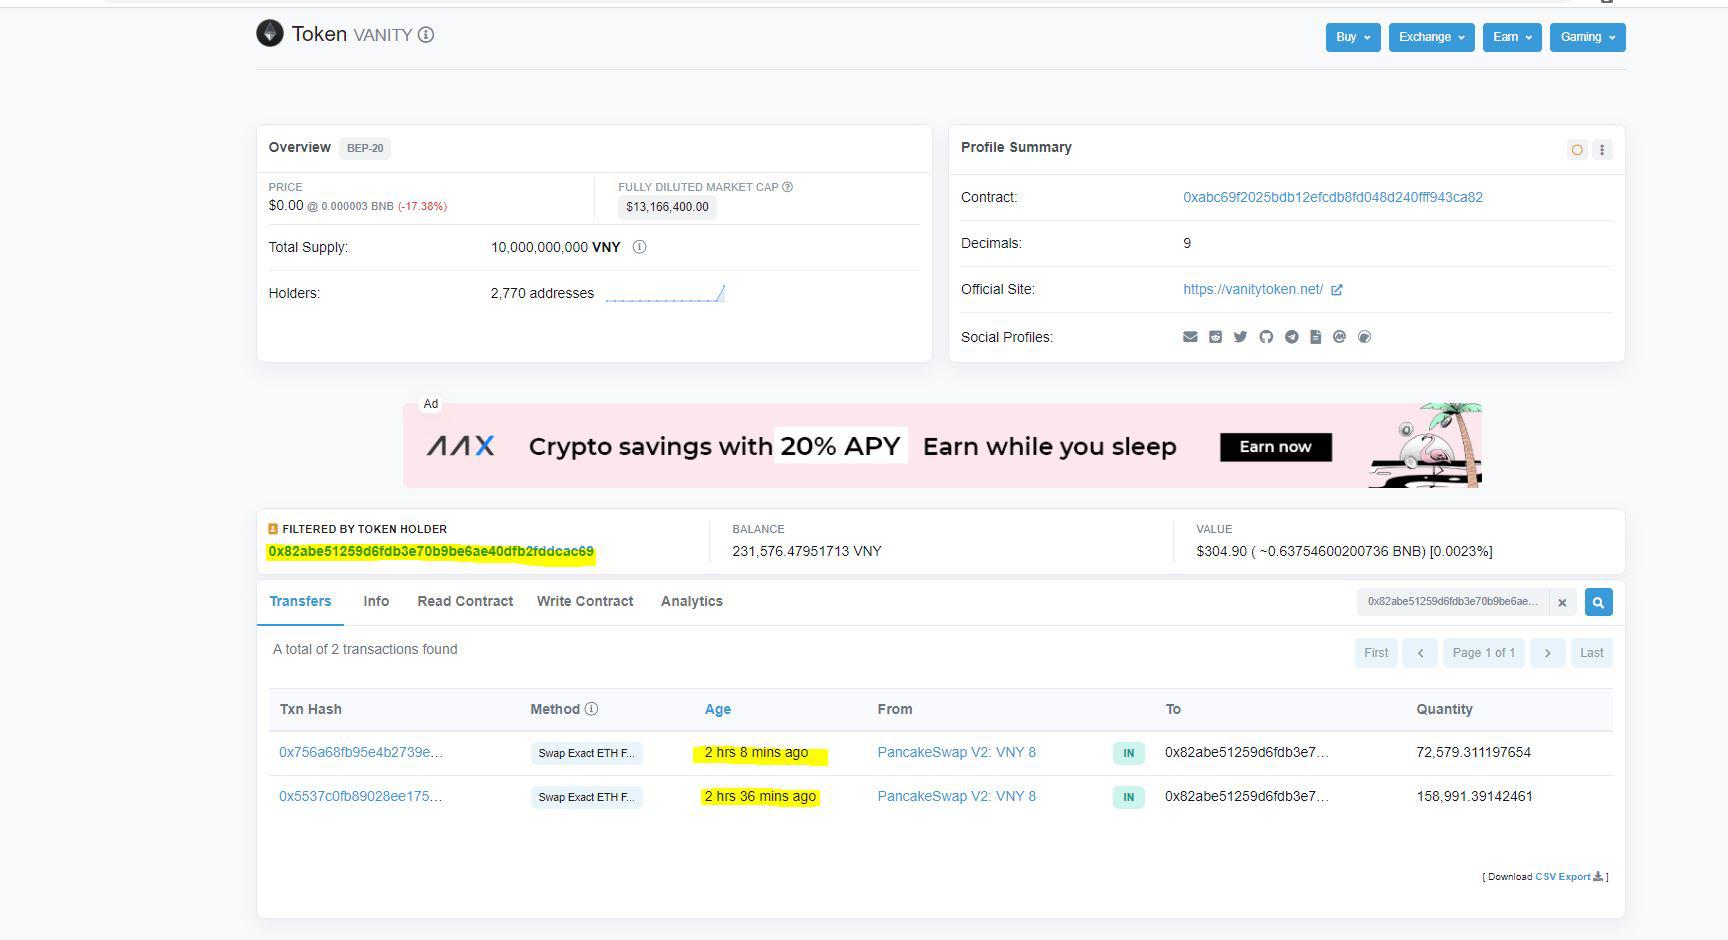This screenshot has height=940, width=1728.
Task: Click the CSV Export download icon
Action: tap(1598, 877)
